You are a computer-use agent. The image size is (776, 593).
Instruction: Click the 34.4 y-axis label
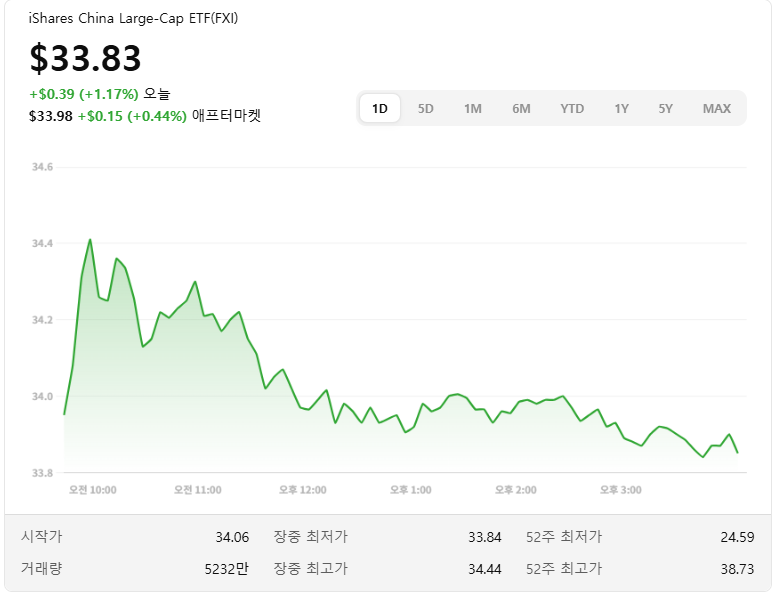pos(42,243)
